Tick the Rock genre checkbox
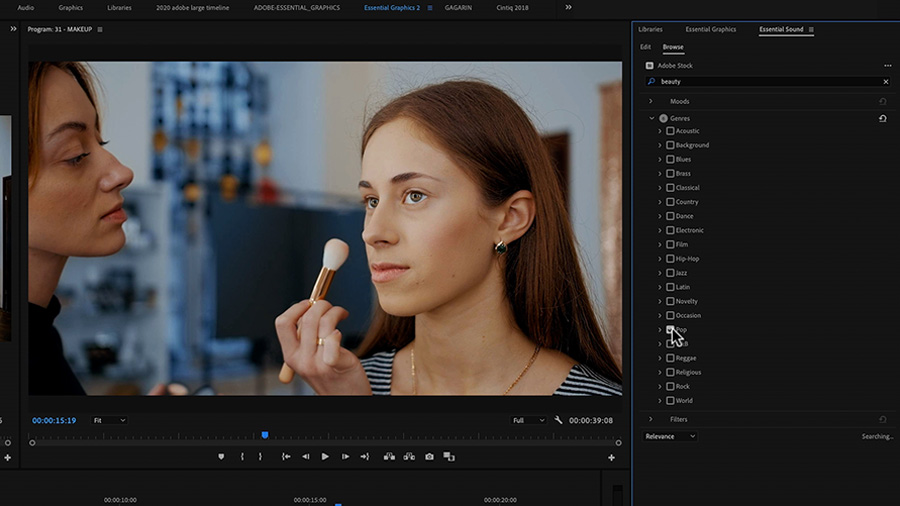The width and height of the screenshot is (900, 506). click(670, 386)
